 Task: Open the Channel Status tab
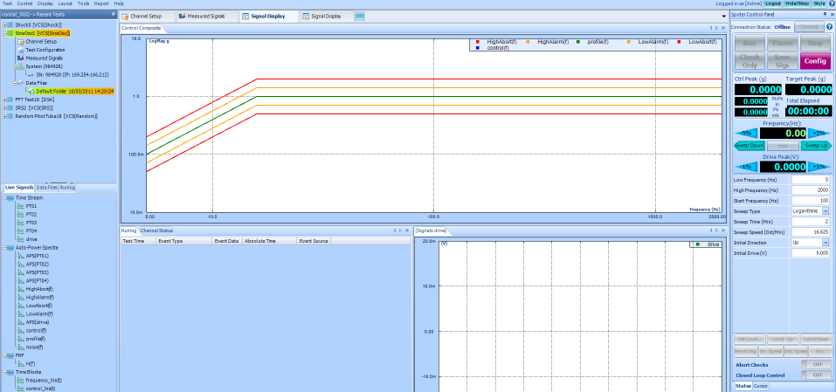(x=157, y=230)
